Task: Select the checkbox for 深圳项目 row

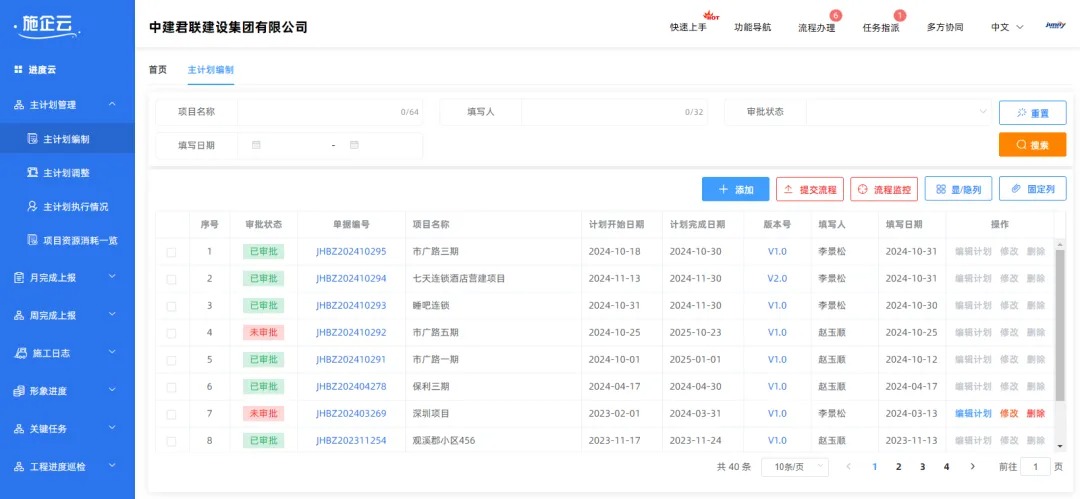Action: click(x=171, y=414)
